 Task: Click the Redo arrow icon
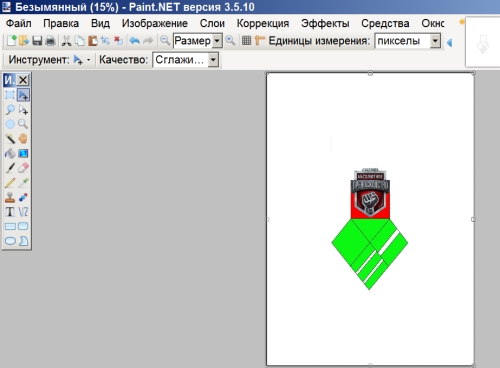[x=148, y=41]
